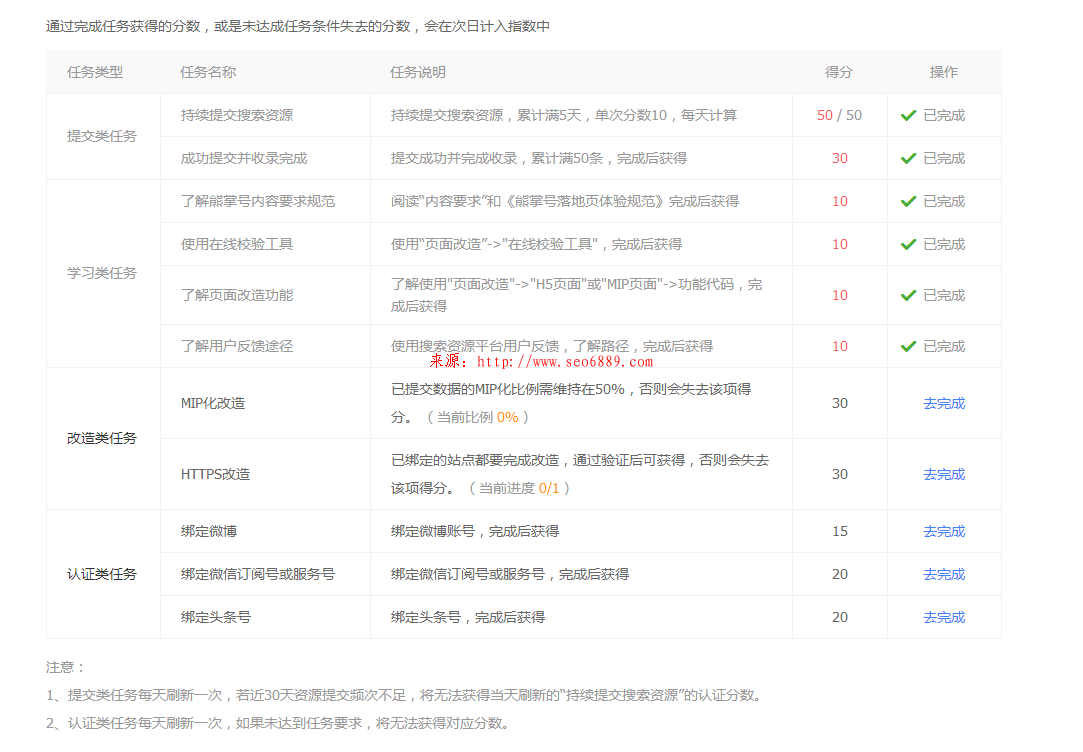Open 去完成 link for HTTPS改造

(x=943, y=474)
